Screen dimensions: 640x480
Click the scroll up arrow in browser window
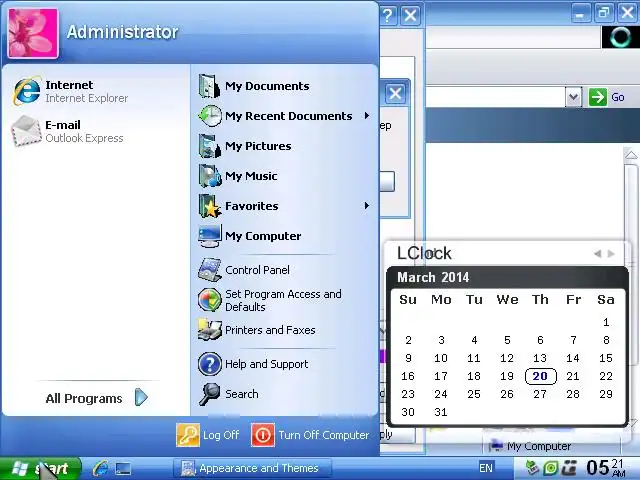[x=631, y=155]
